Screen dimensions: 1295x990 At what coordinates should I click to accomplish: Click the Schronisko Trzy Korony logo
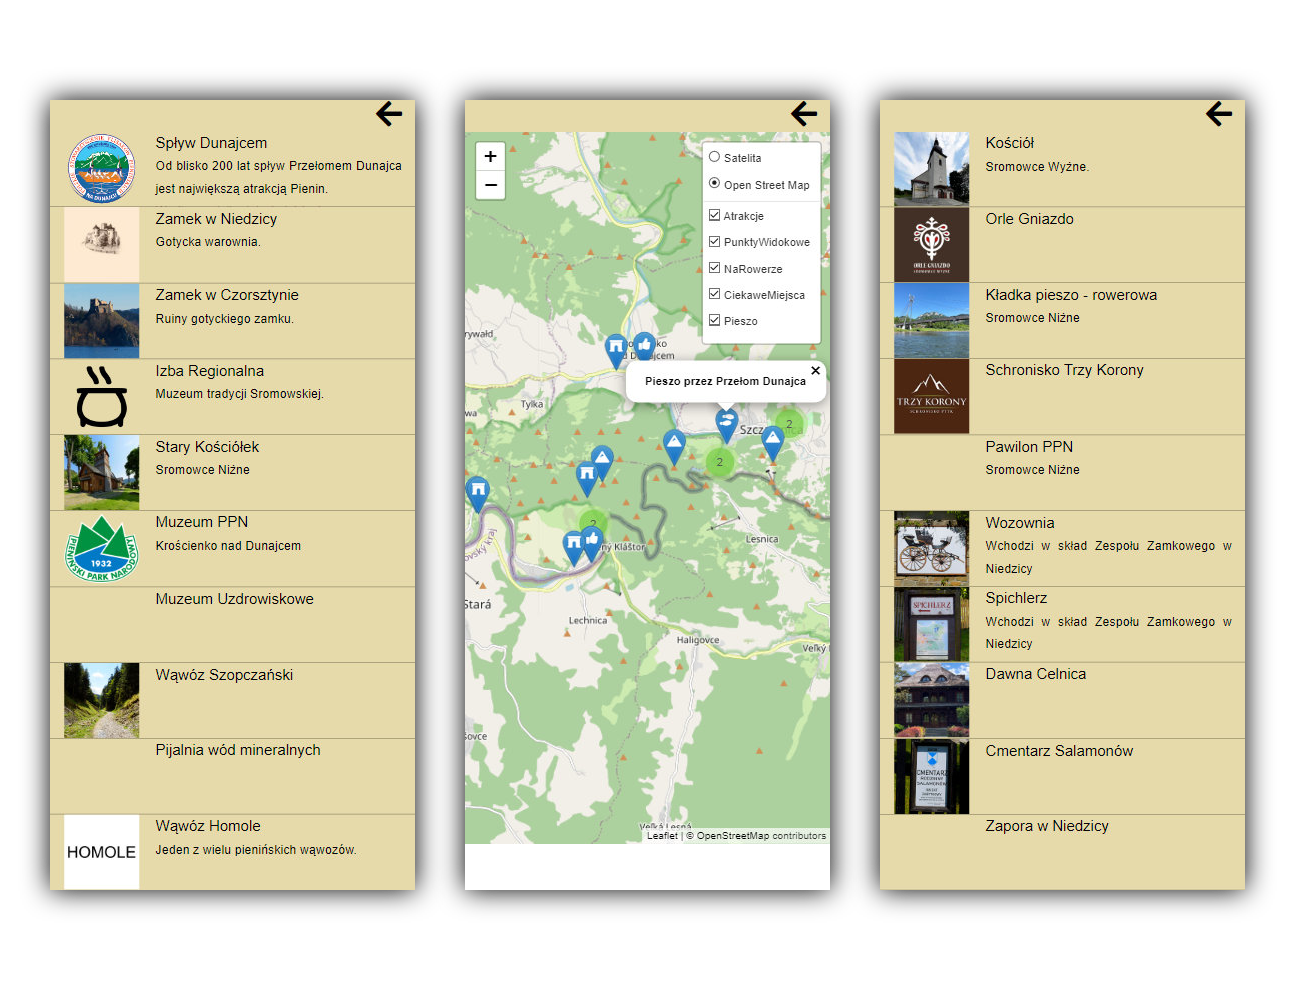point(932,397)
